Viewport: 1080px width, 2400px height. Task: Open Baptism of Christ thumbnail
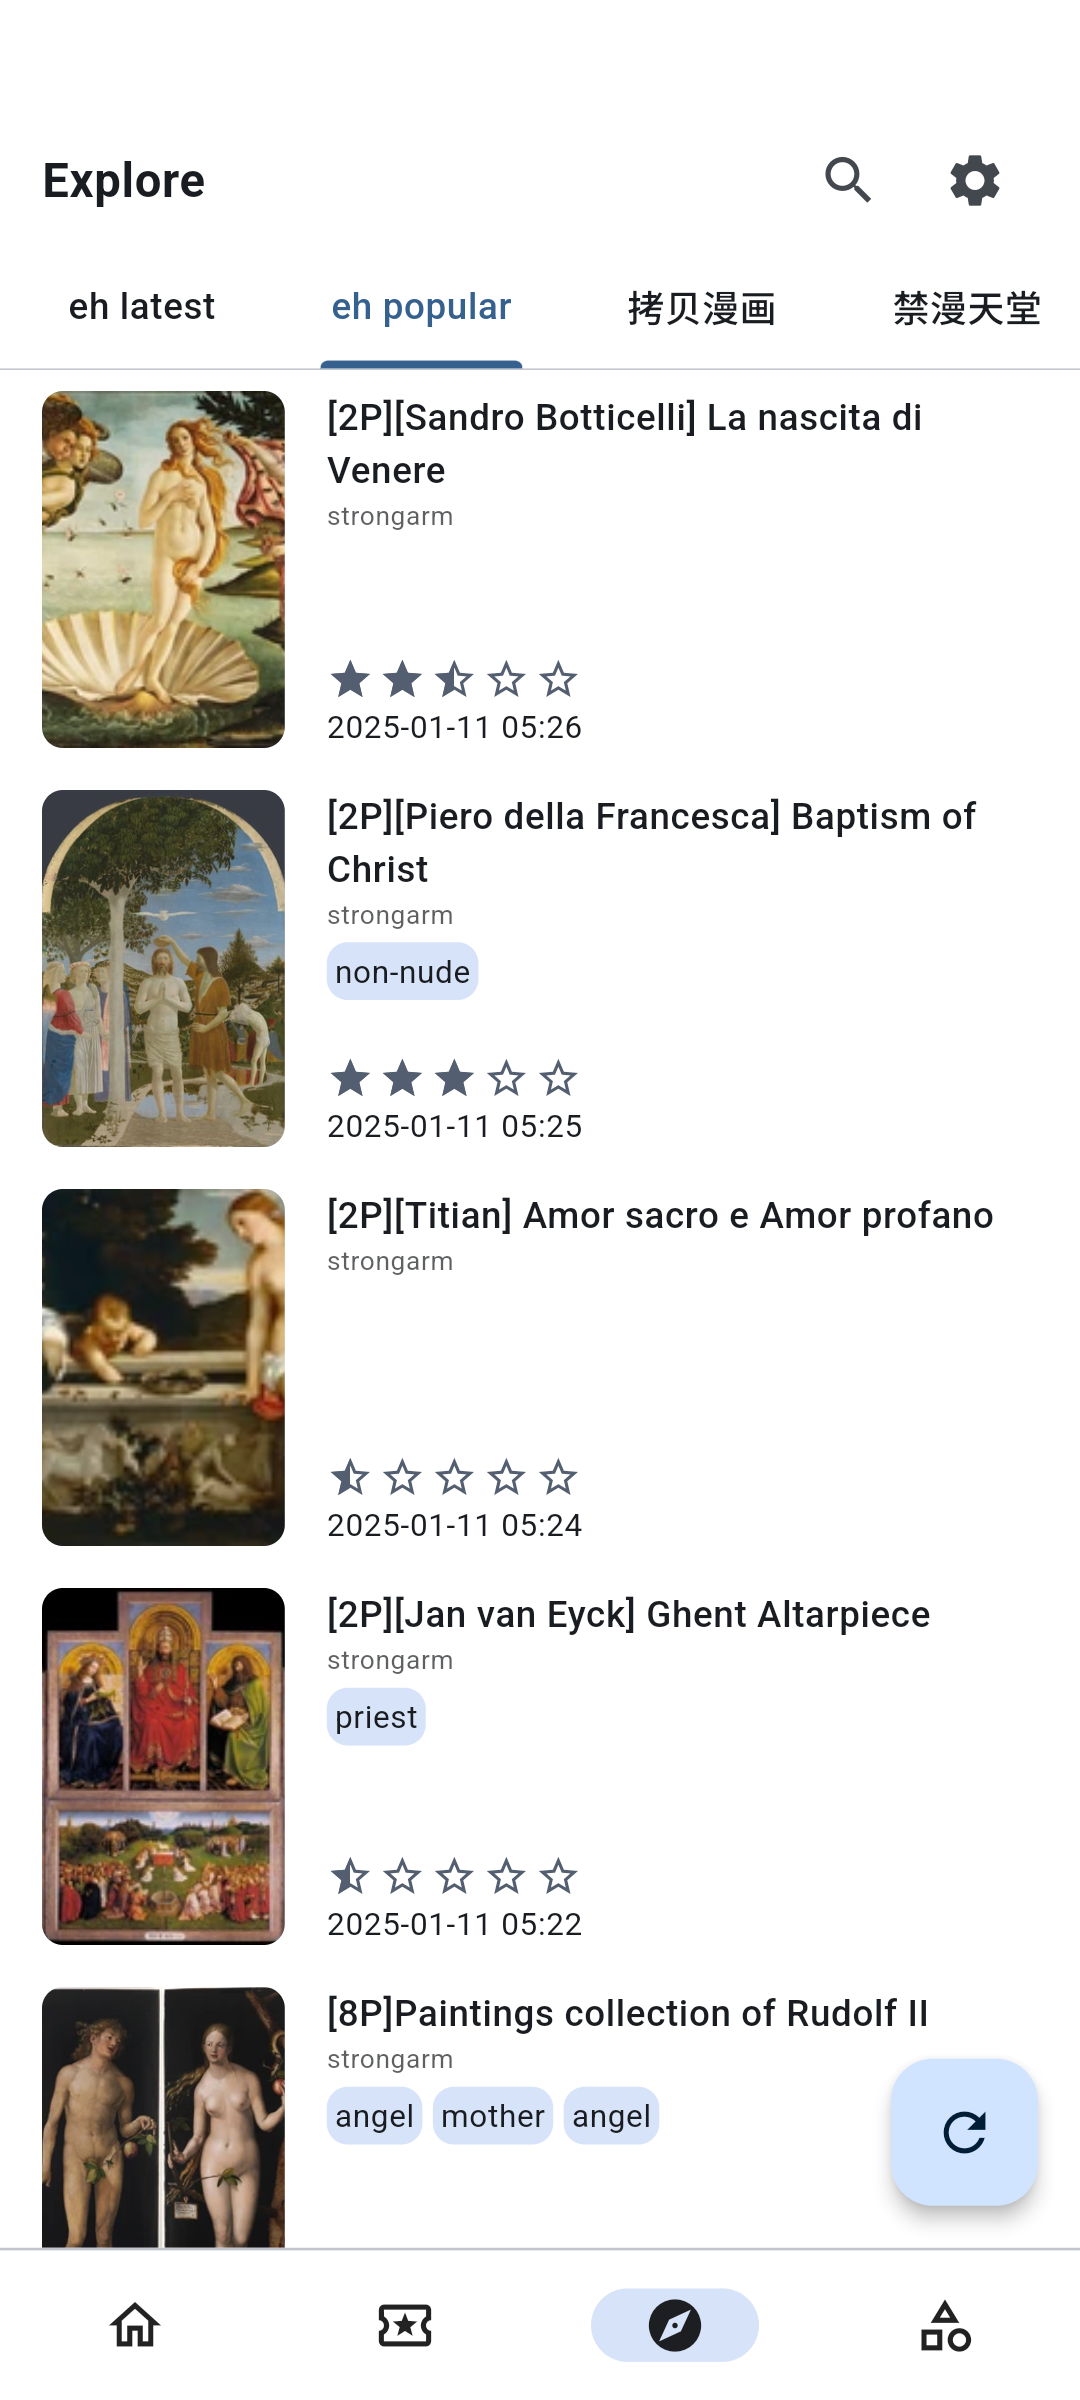163,968
